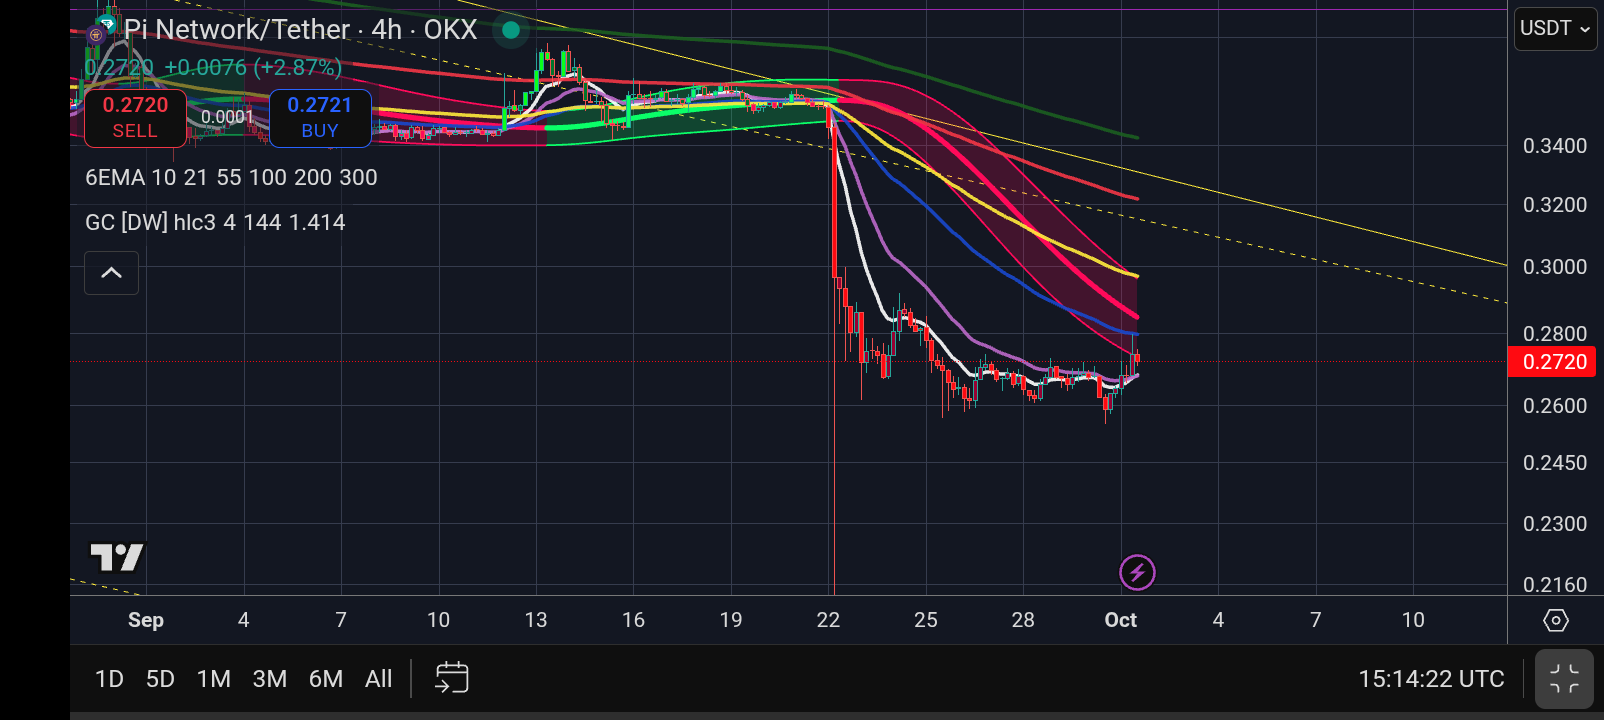The height and width of the screenshot is (720, 1604).
Task: Click the 13 date on time axis
Action: (536, 620)
